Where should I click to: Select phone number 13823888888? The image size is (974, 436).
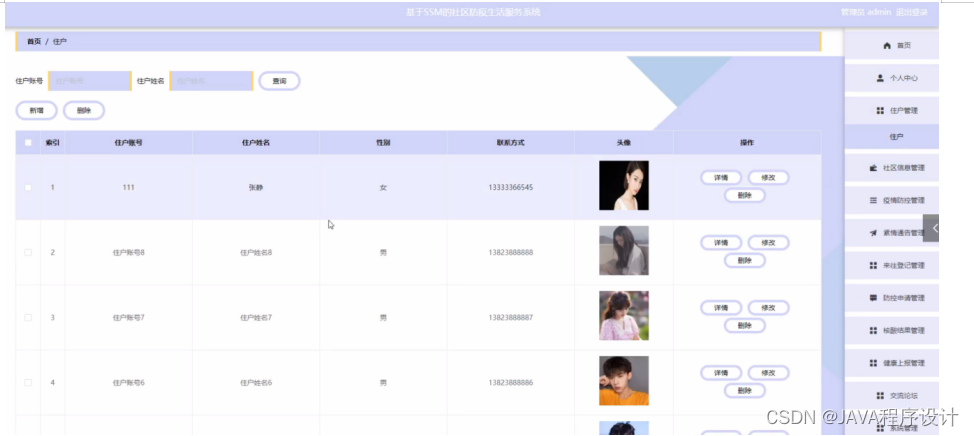[511, 252]
